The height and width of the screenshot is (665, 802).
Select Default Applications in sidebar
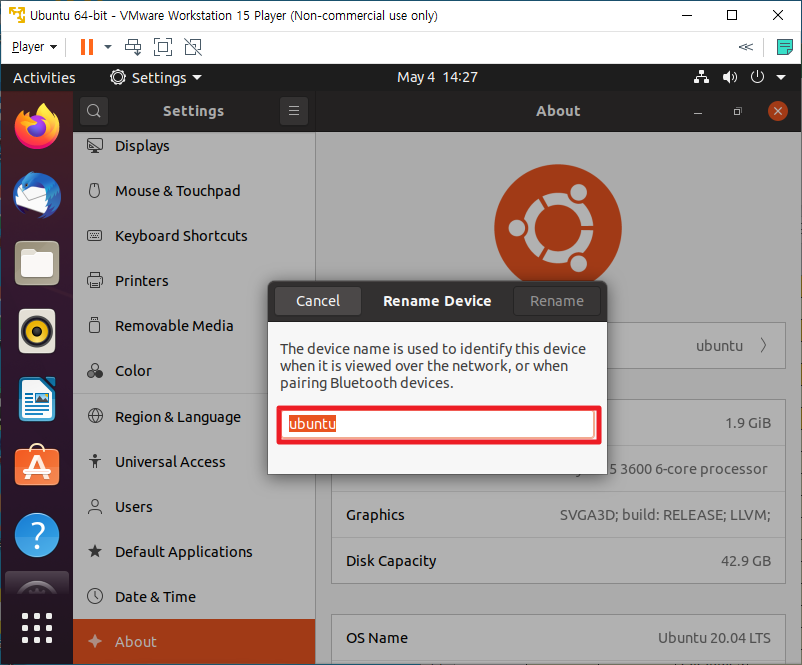[194, 552]
